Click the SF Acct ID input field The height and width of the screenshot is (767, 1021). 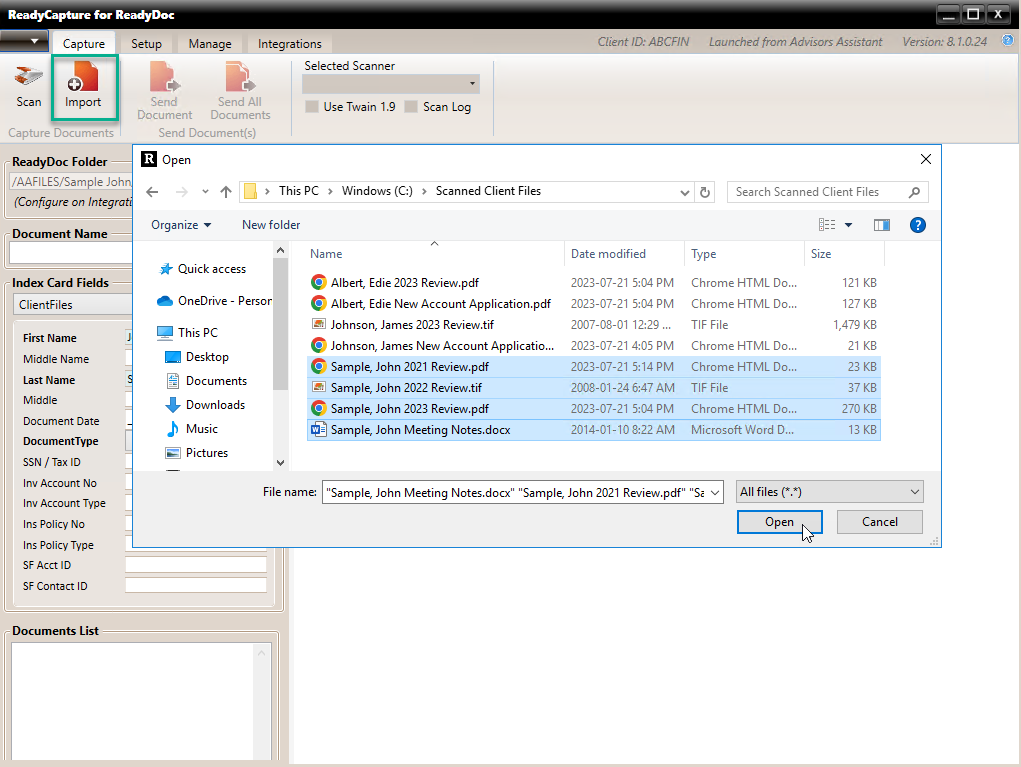point(195,565)
